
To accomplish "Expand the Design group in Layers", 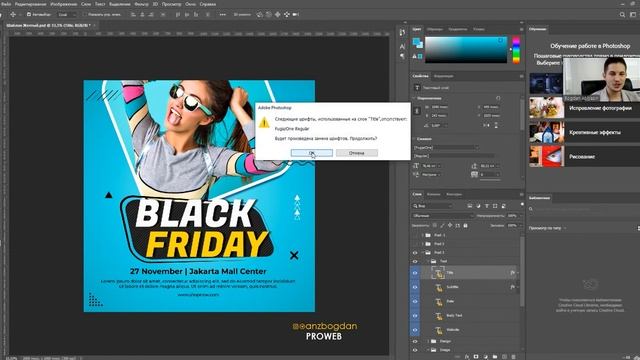I will [428, 341].
